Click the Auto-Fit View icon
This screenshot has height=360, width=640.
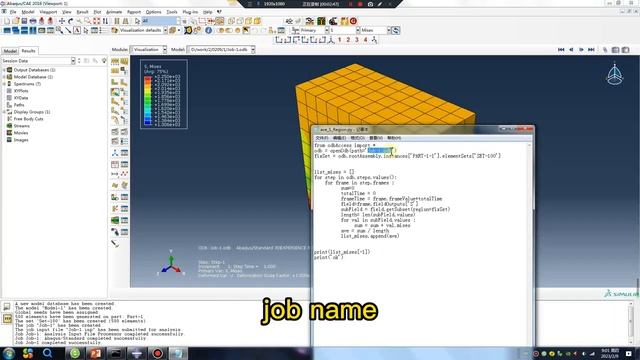97,21
